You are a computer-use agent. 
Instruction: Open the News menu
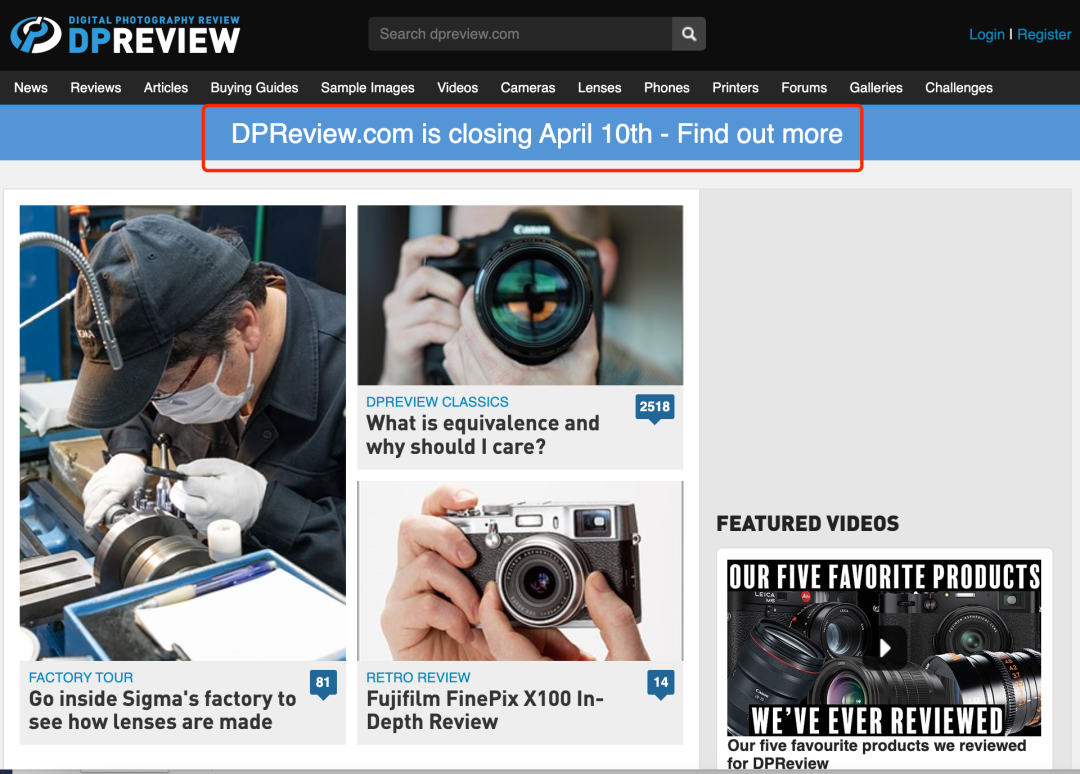[31, 87]
